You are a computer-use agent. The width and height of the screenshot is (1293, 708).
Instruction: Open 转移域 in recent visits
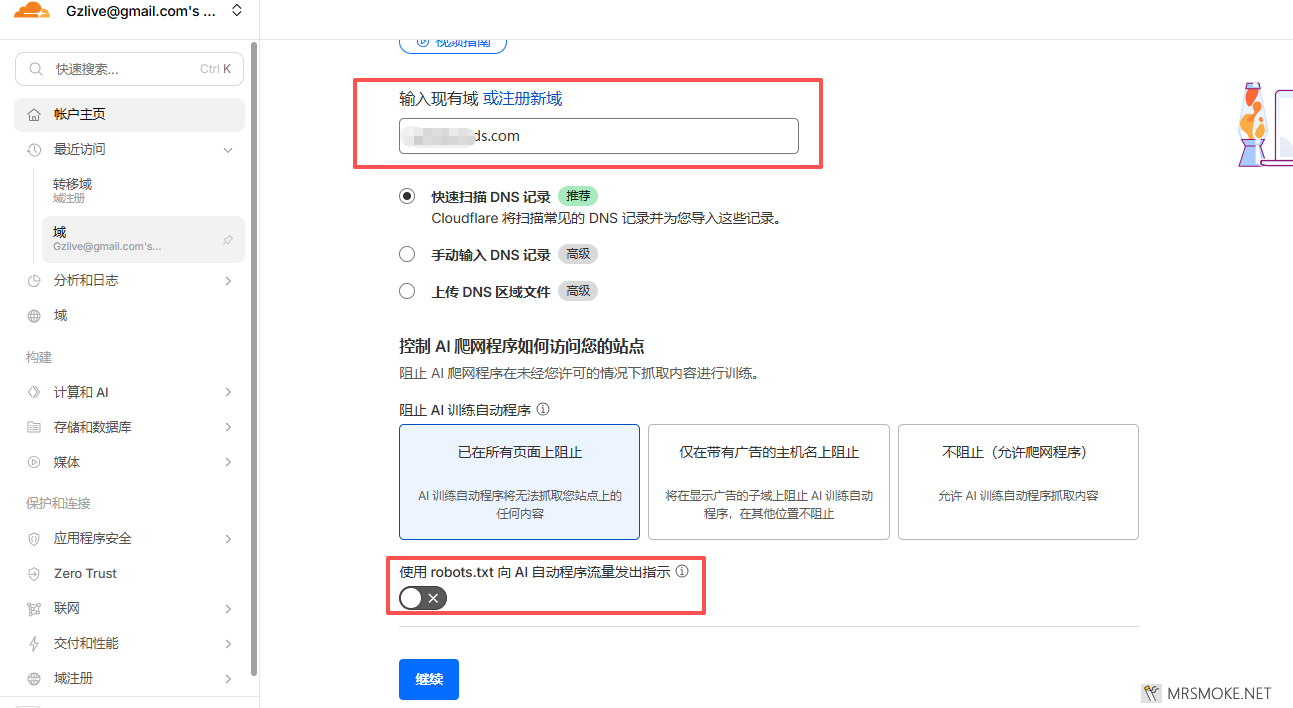point(73,185)
